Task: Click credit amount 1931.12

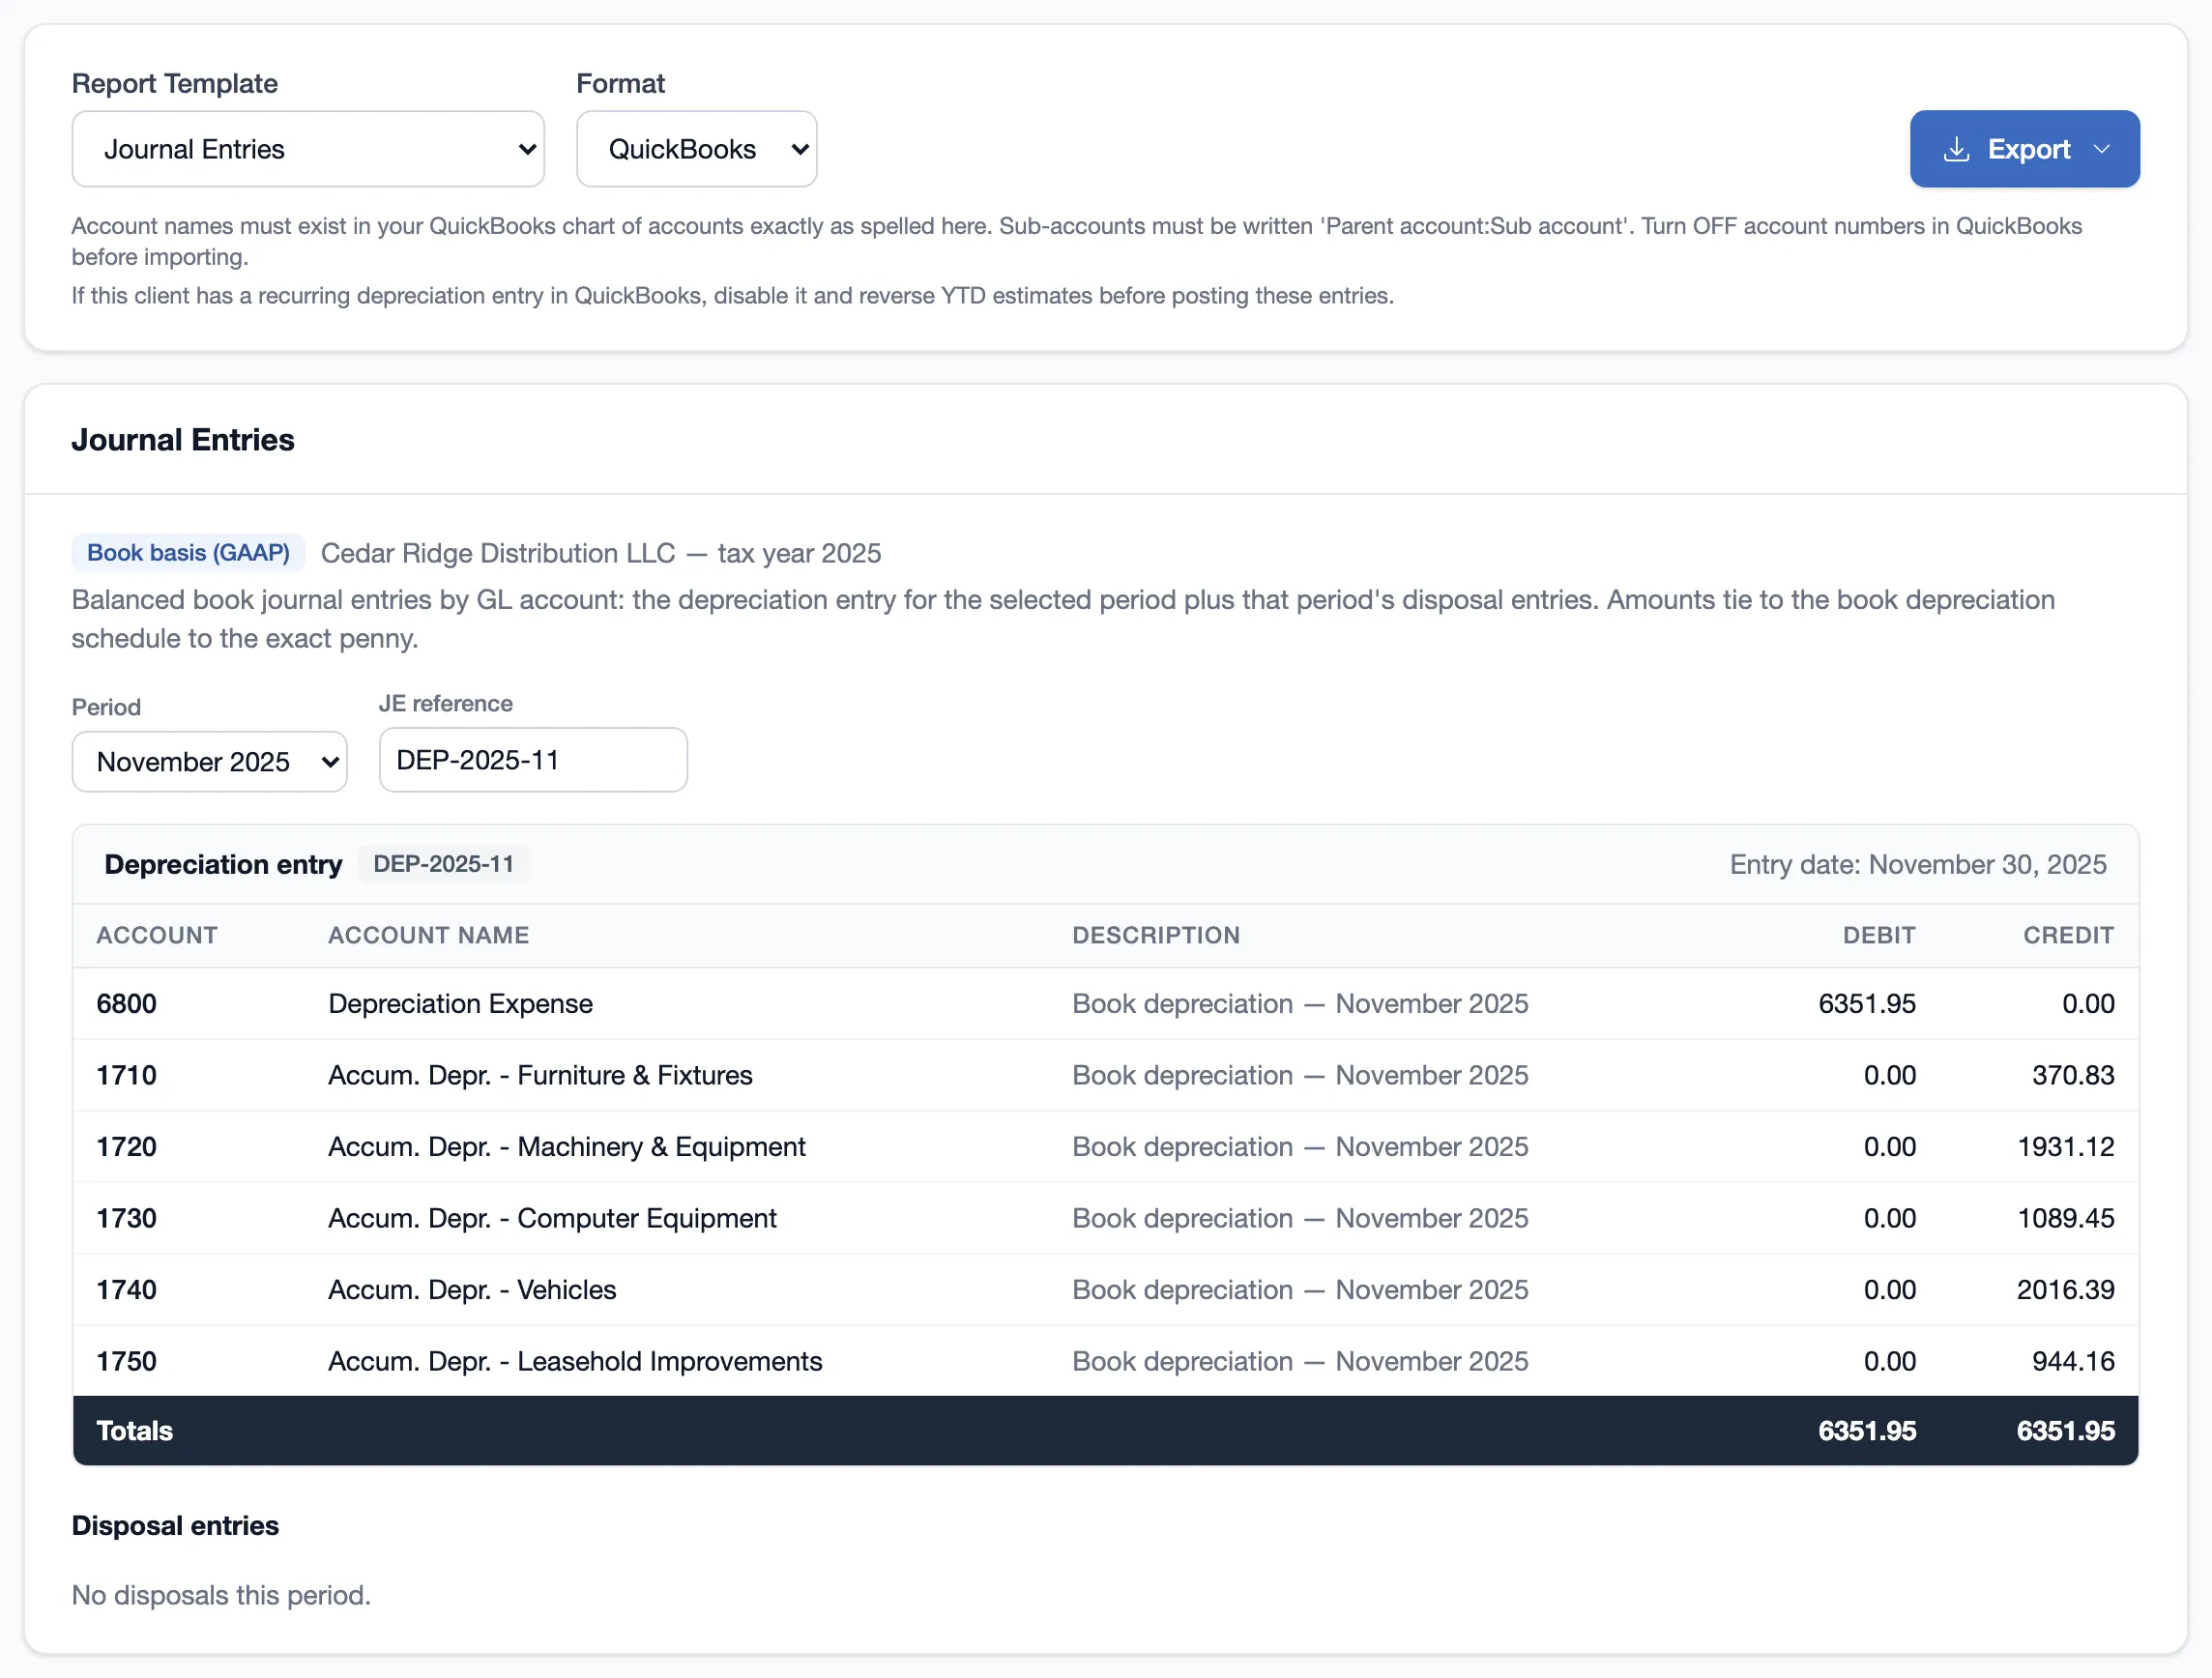Action: (x=2066, y=1147)
